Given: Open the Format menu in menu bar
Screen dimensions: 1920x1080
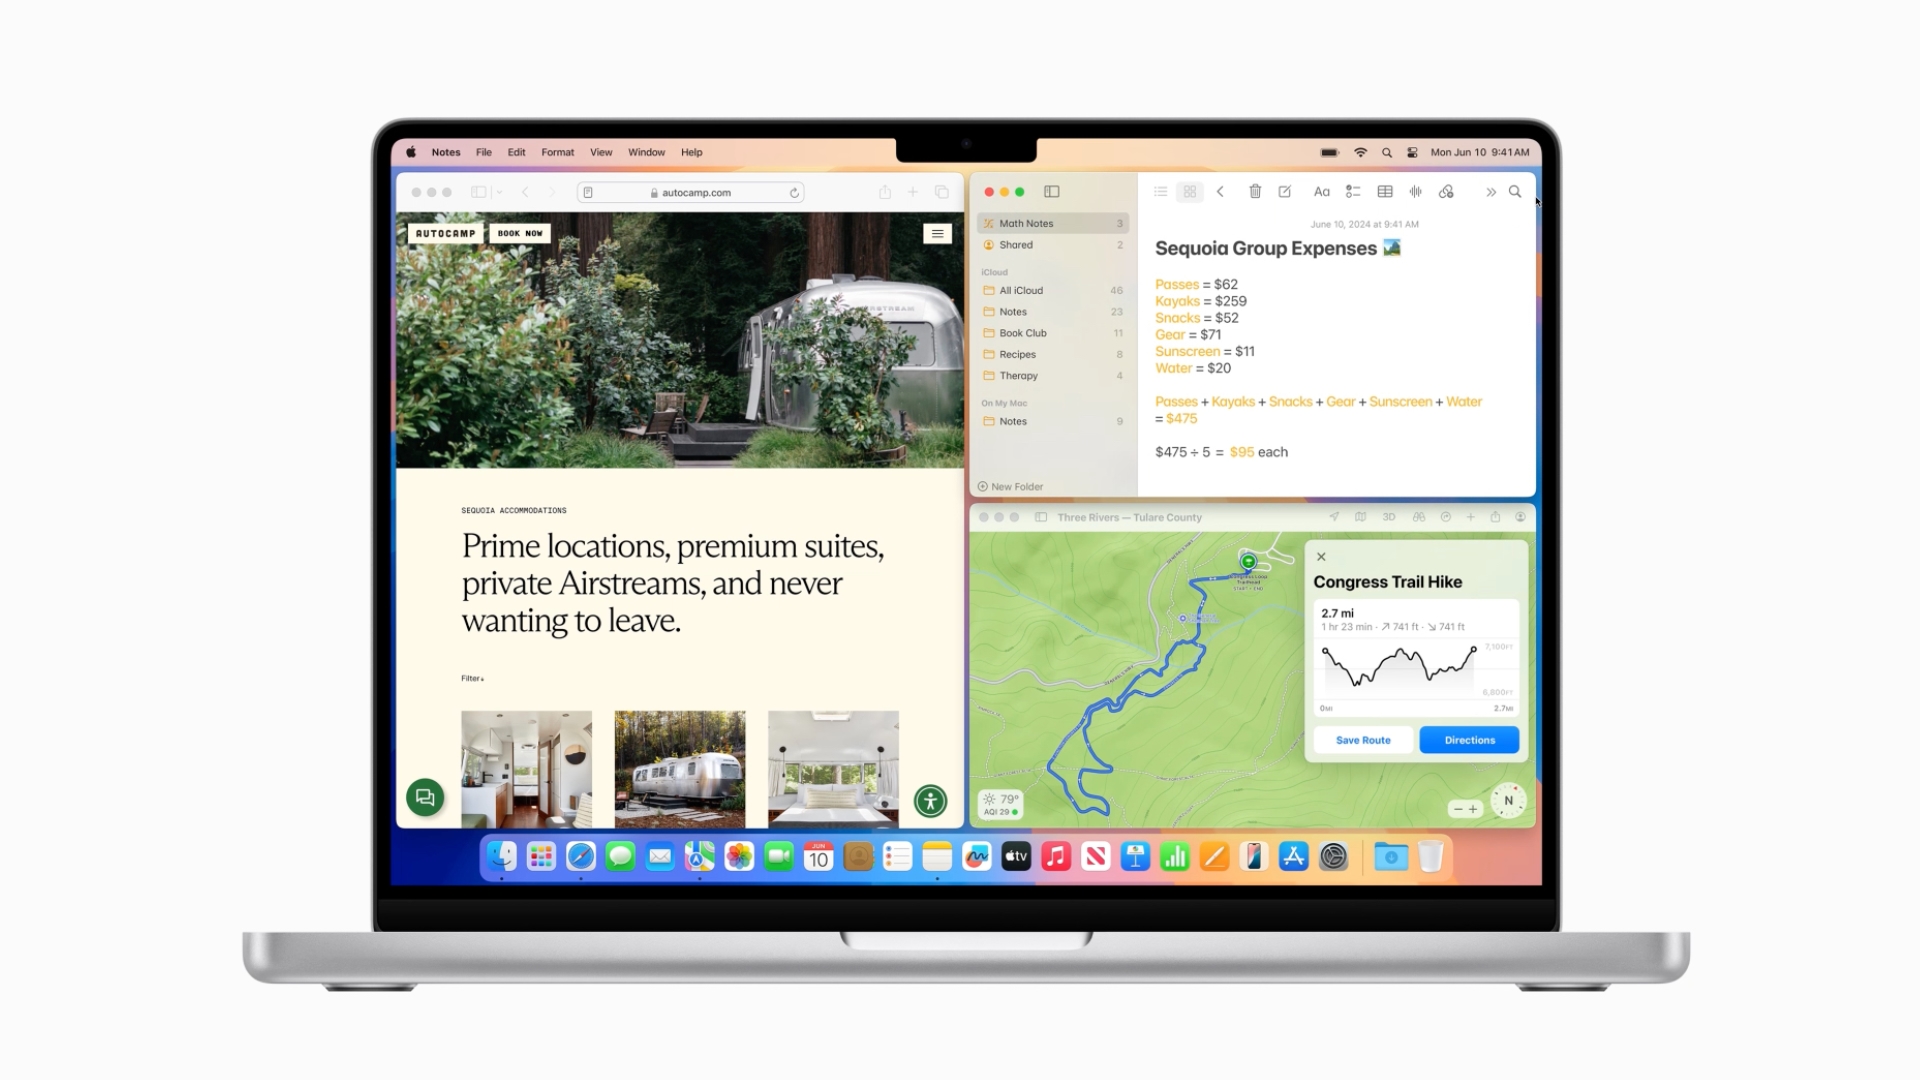Looking at the screenshot, I should [556, 152].
